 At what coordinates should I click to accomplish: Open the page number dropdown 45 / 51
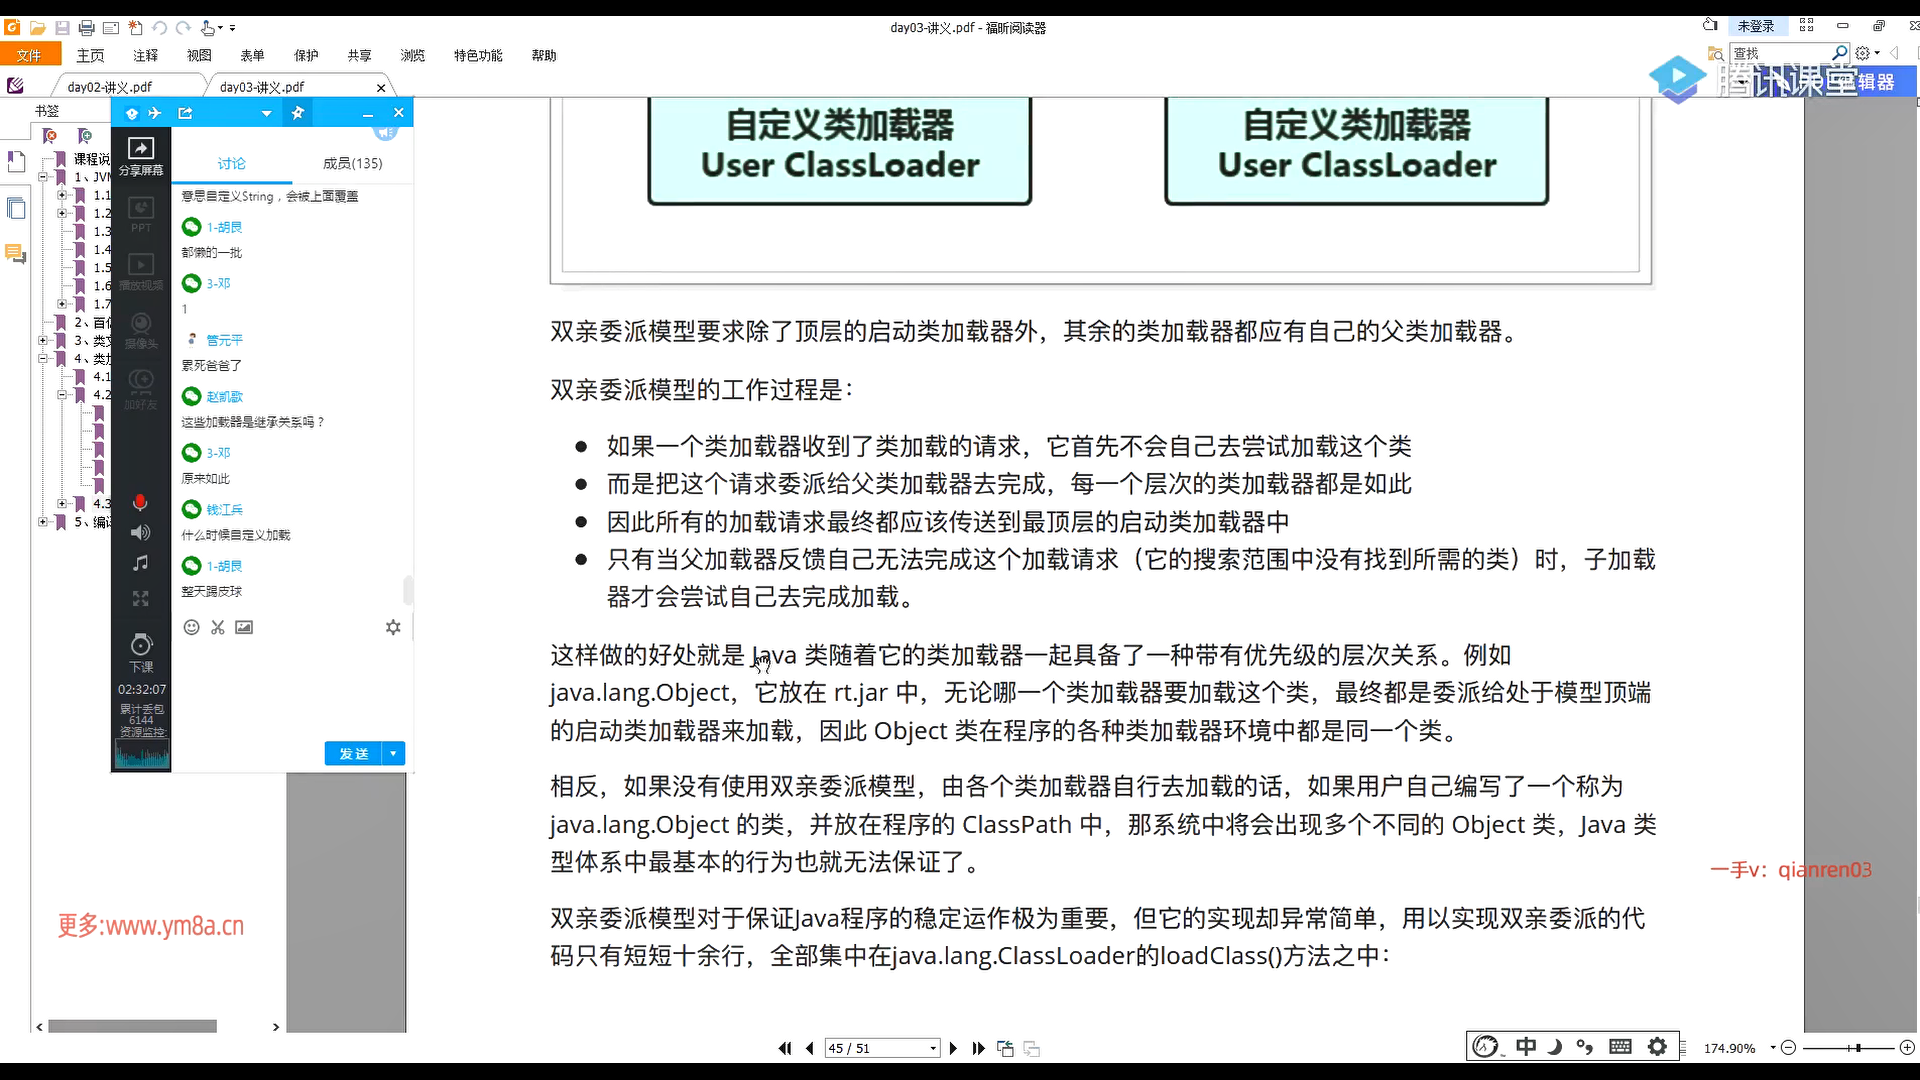click(x=933, y=1048)
